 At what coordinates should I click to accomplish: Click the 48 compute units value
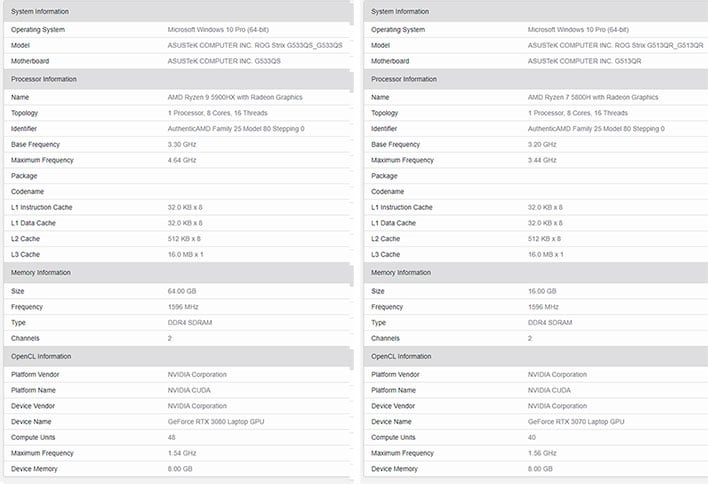pos(171,437)
